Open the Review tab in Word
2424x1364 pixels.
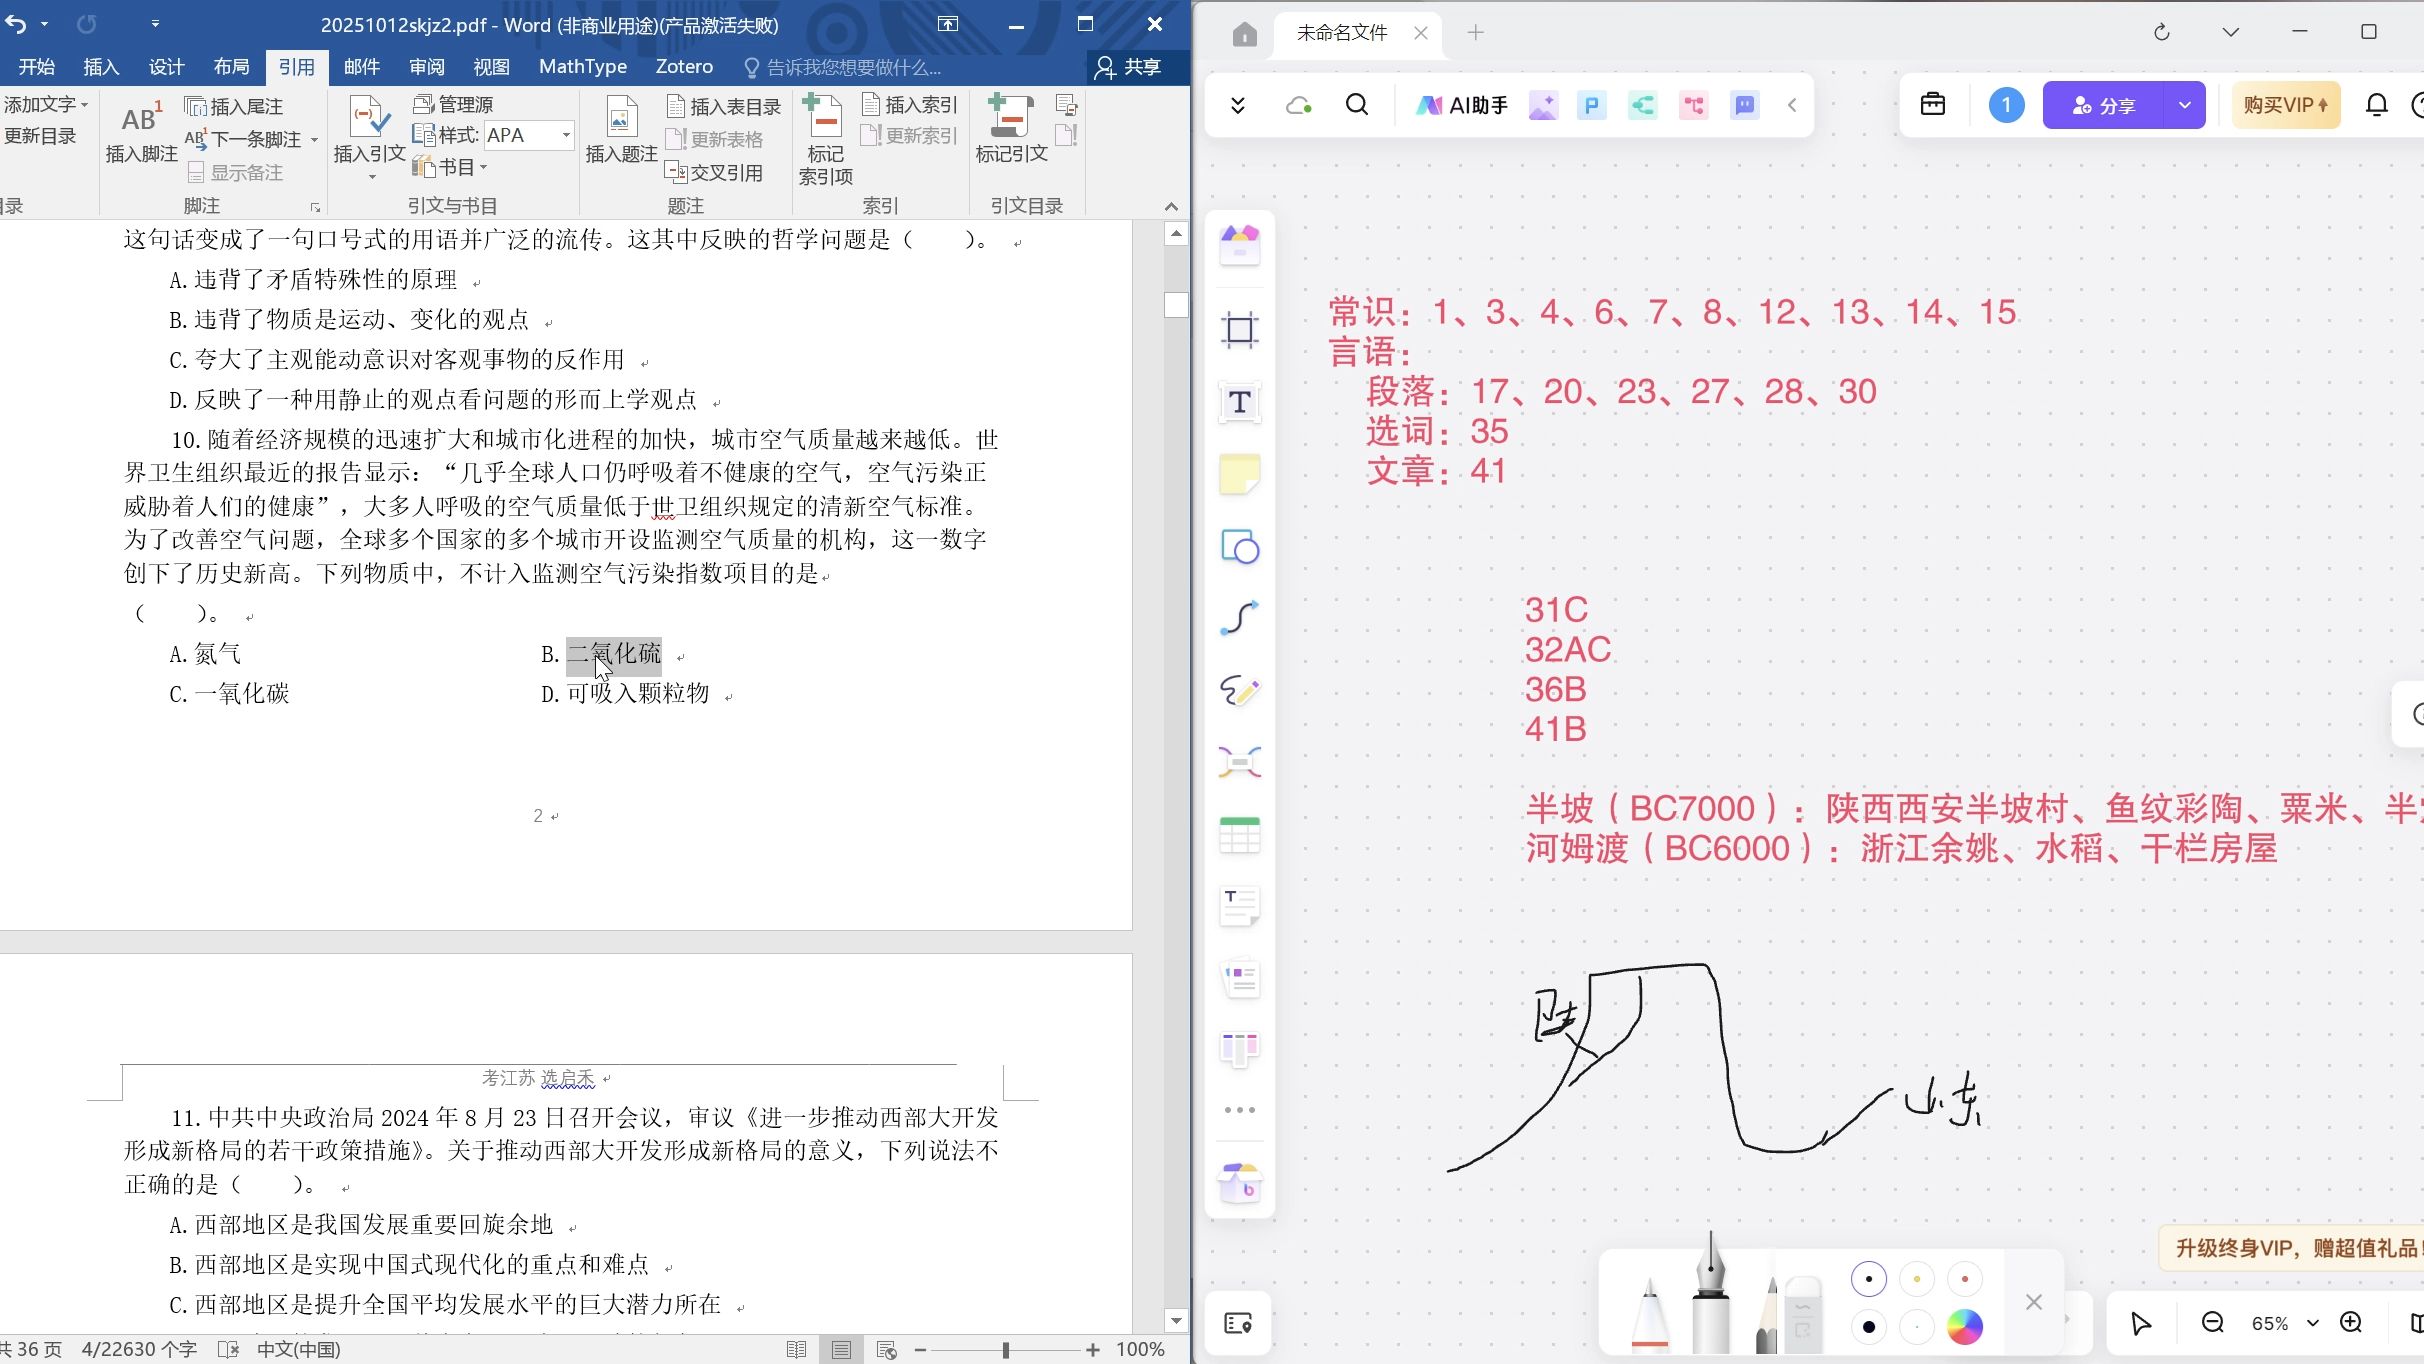pyautogui.click(x=426, y=67)
